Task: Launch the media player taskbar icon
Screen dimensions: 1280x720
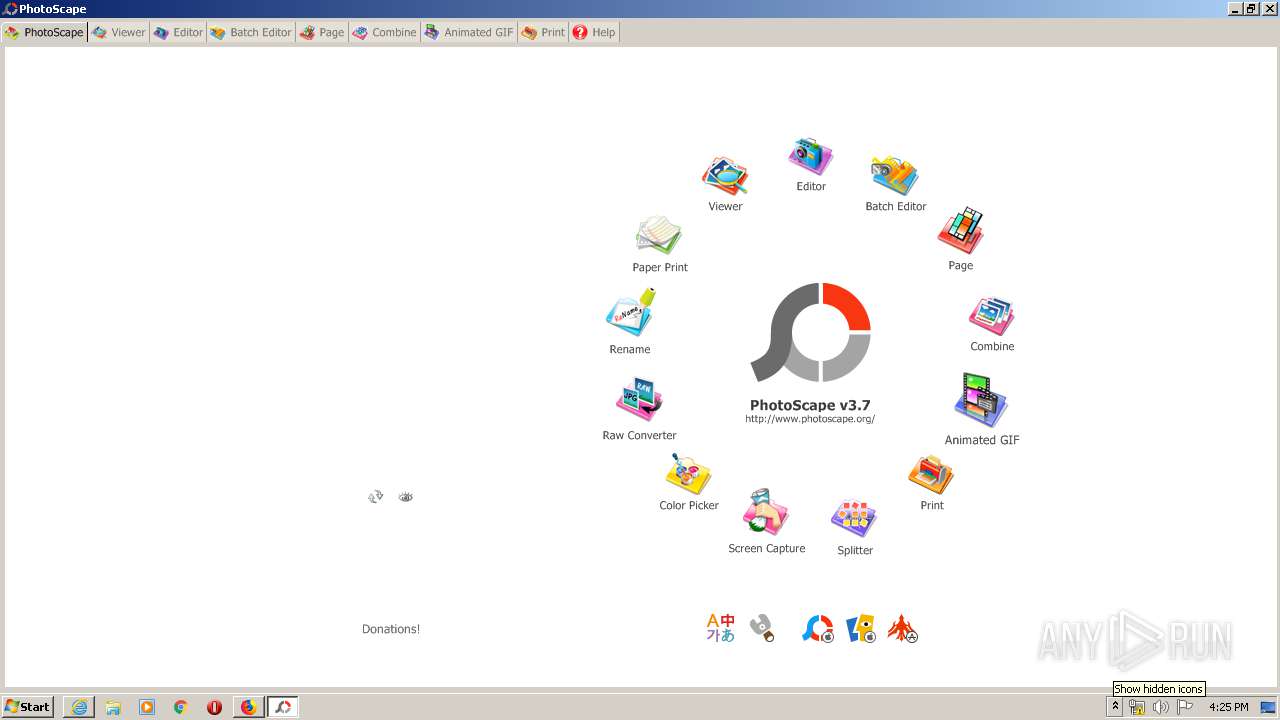Action: pyautogui.click(x=147, y=707)
